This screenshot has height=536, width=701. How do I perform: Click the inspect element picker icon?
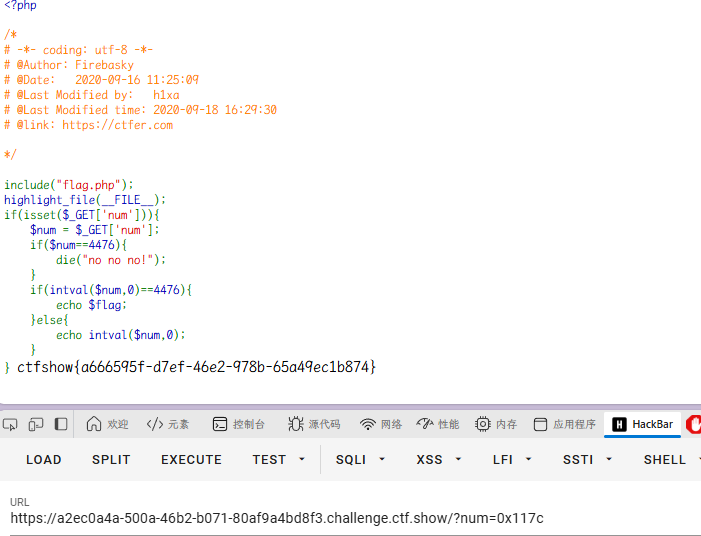(10, 424)
